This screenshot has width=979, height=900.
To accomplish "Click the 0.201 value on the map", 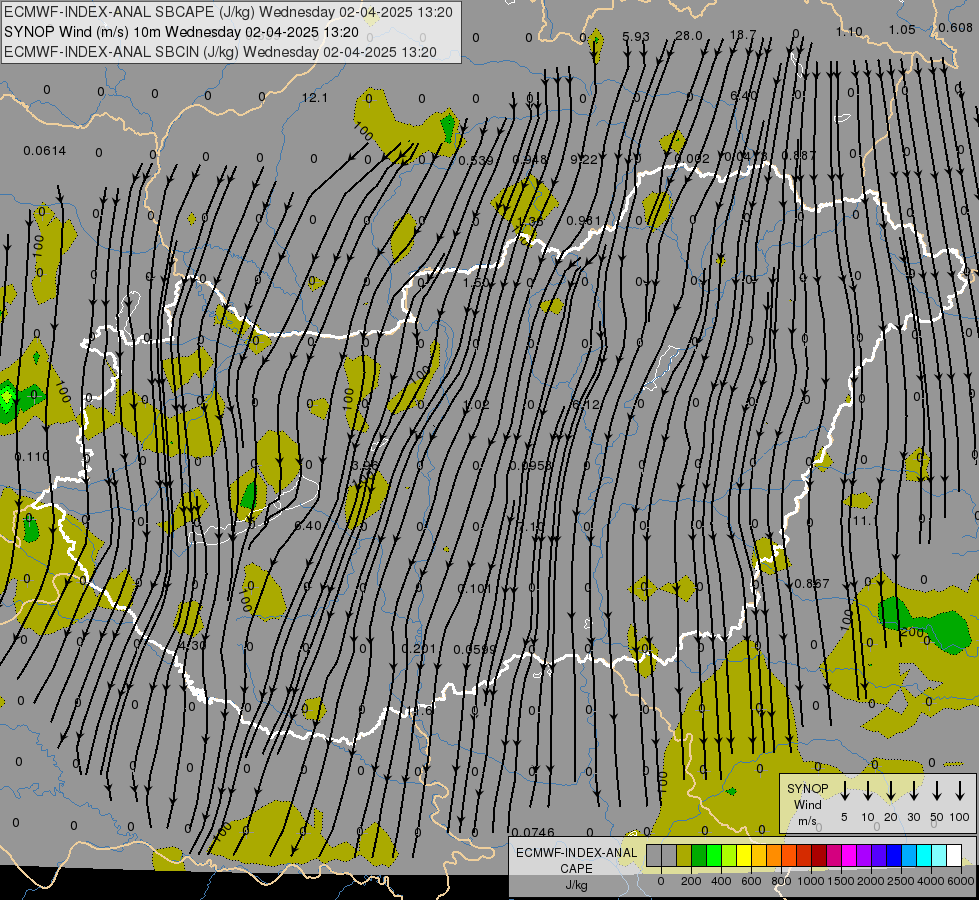I will coord(418,648).
